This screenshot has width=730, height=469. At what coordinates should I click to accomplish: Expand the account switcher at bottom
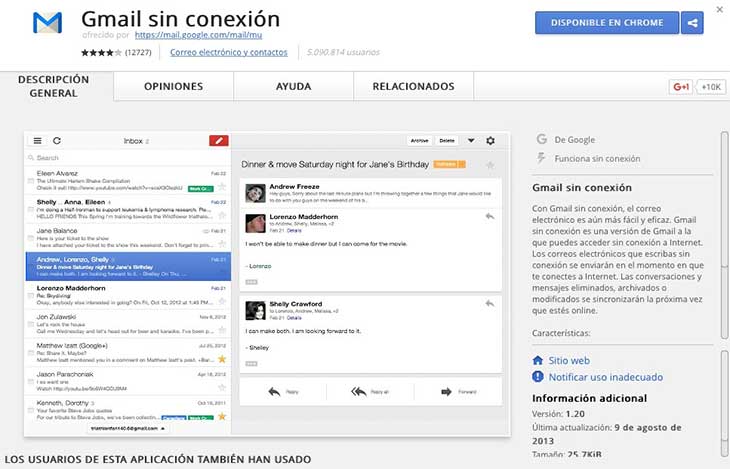128,428
